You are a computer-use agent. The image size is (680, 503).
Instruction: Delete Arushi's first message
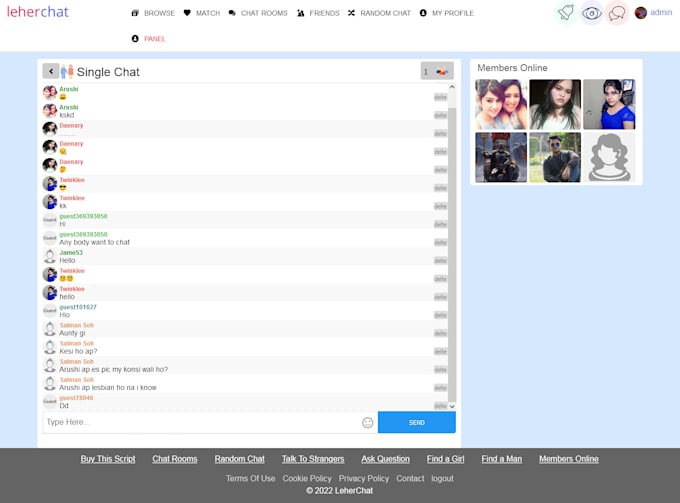click(440, 97)
